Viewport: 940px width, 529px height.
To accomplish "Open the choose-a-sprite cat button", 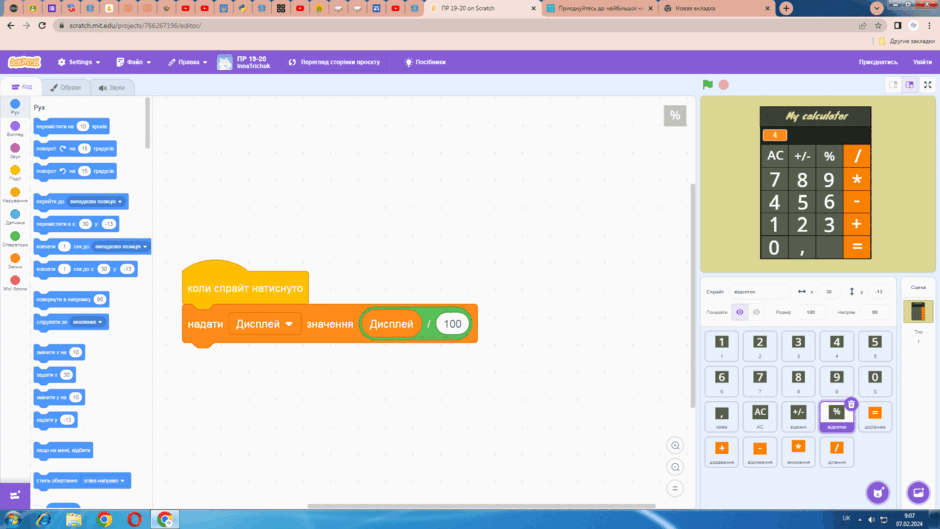I will (878, 492).
